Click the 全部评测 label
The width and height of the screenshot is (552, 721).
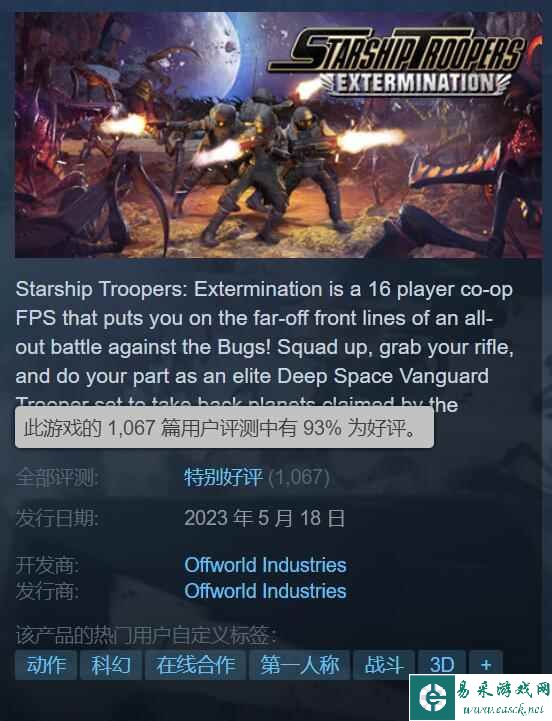pos(57,477)
